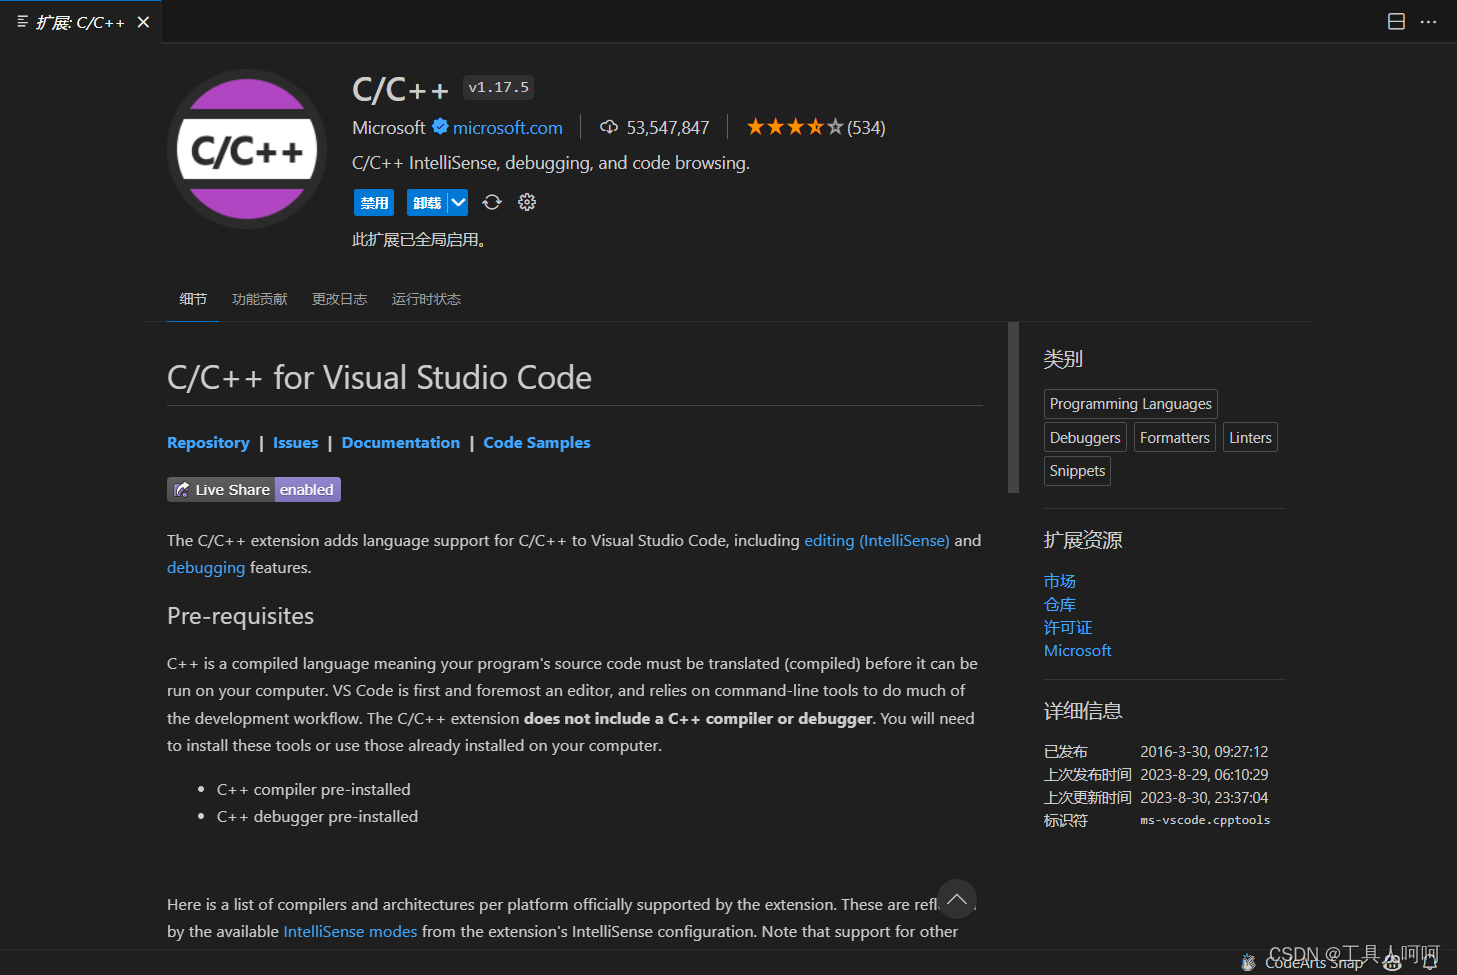The width and height of the screenshot is (1457, 975).
Task: Open the 许可证 resource link
Action: click(1068, 627)
